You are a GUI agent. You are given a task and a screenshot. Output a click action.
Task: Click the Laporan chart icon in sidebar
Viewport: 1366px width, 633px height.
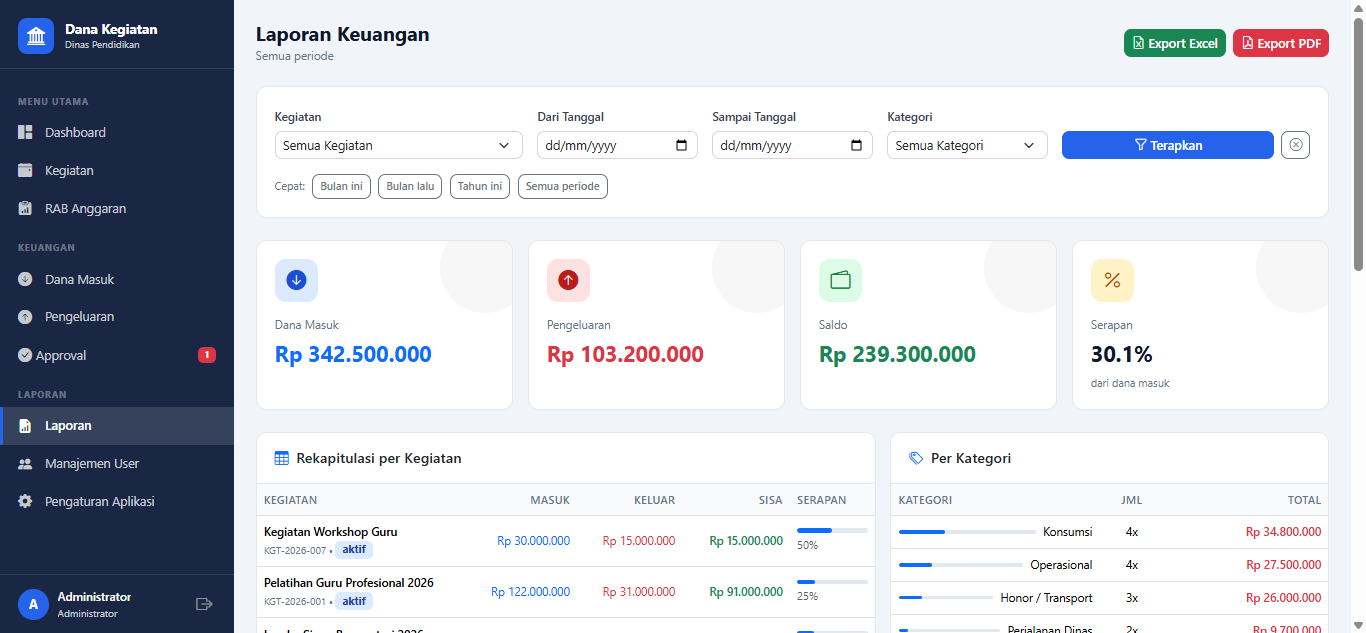25,426
